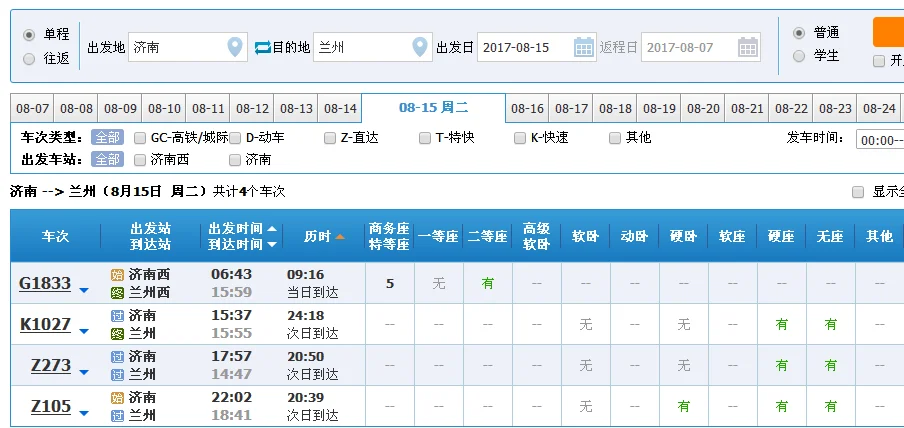The height and width of the screenshot is (428, 904).
Task: Check the GC-高铁/城际 train type box
Action: pos(140,138)
